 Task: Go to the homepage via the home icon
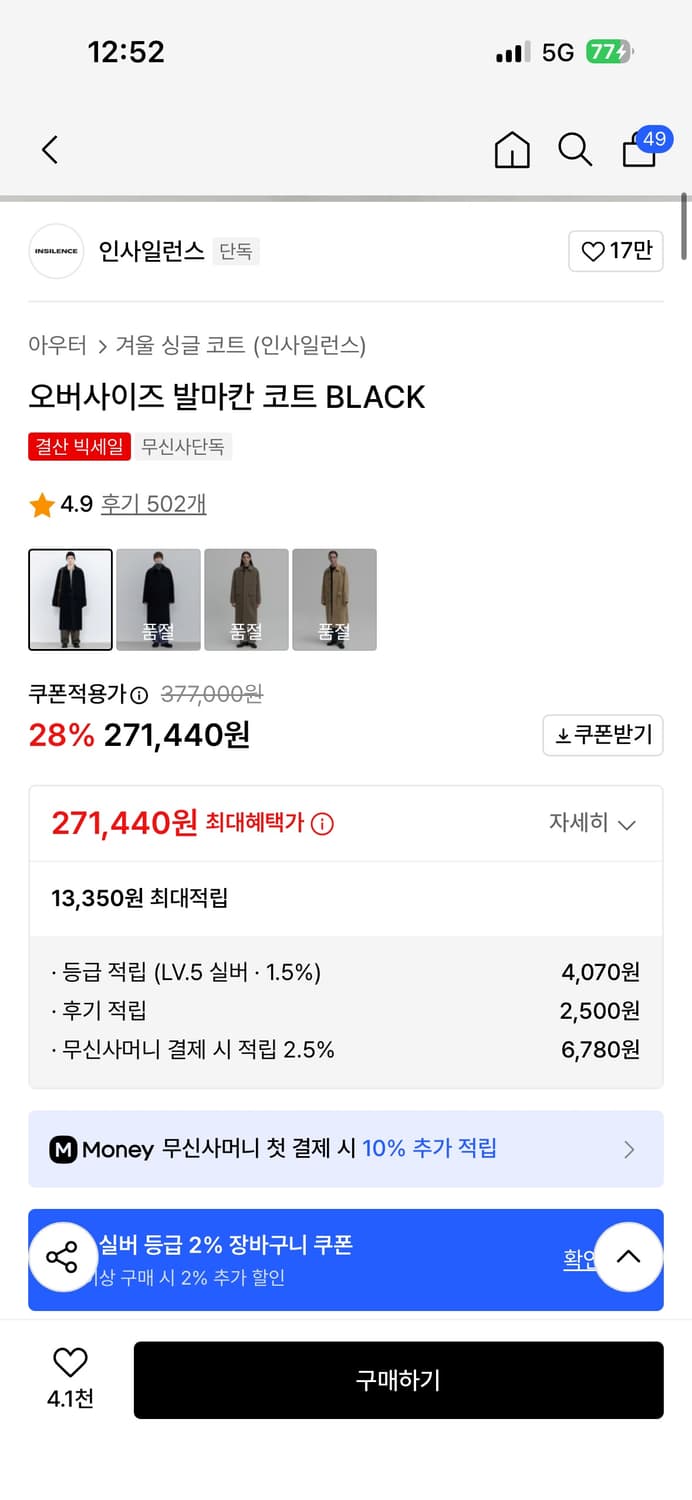tap(511, 150)
